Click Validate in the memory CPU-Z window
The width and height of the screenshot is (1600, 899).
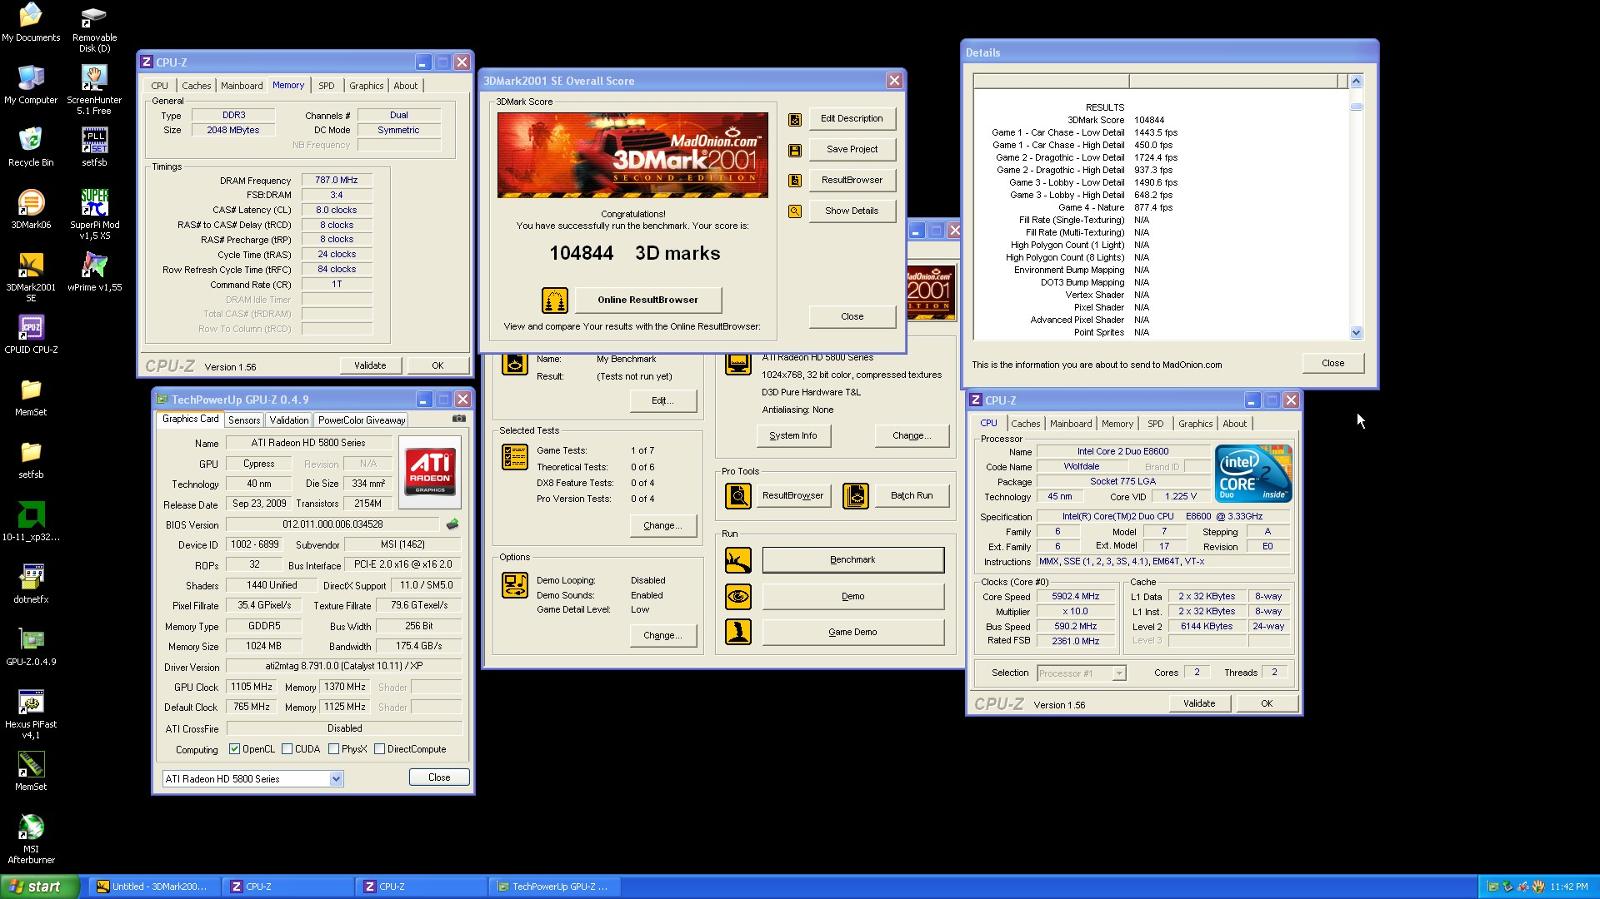coord(370,366)
